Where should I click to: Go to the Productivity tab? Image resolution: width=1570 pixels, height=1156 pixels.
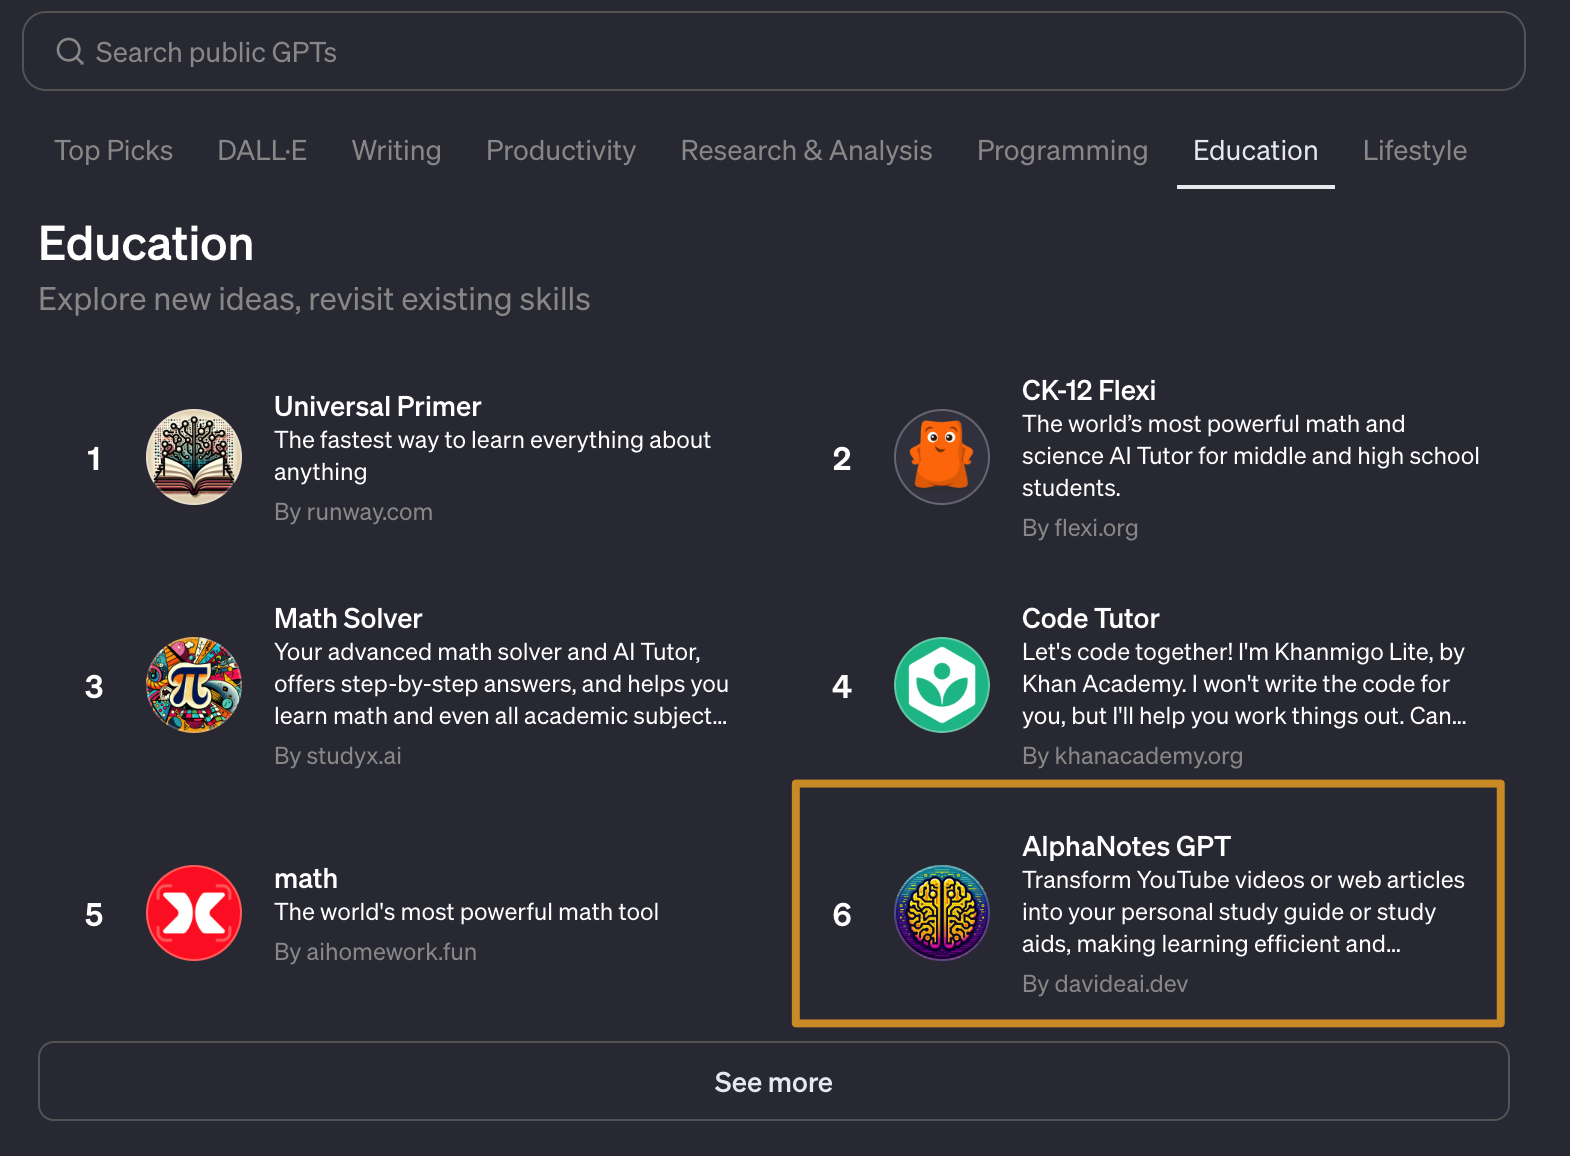coord(561,150)
